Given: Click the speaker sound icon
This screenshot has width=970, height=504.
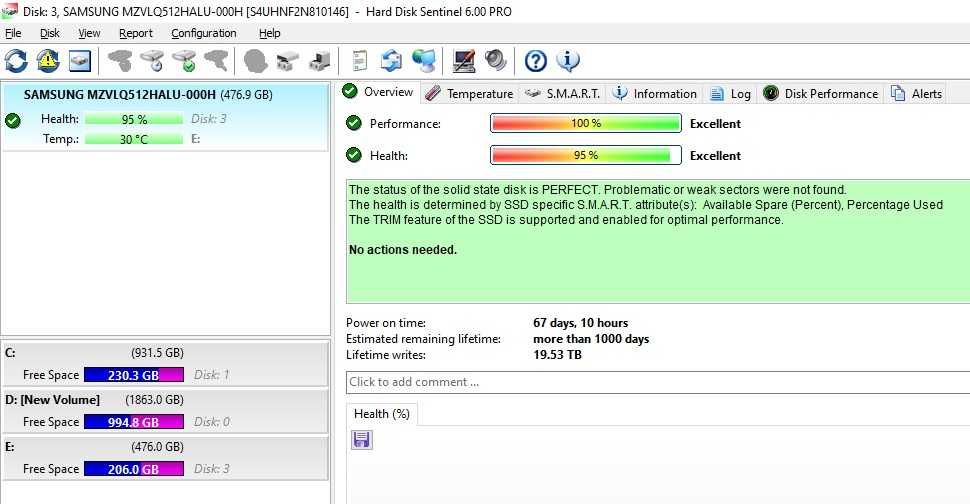Looking at the screenshot, I should pyautogui.click(x=496, y=61).
